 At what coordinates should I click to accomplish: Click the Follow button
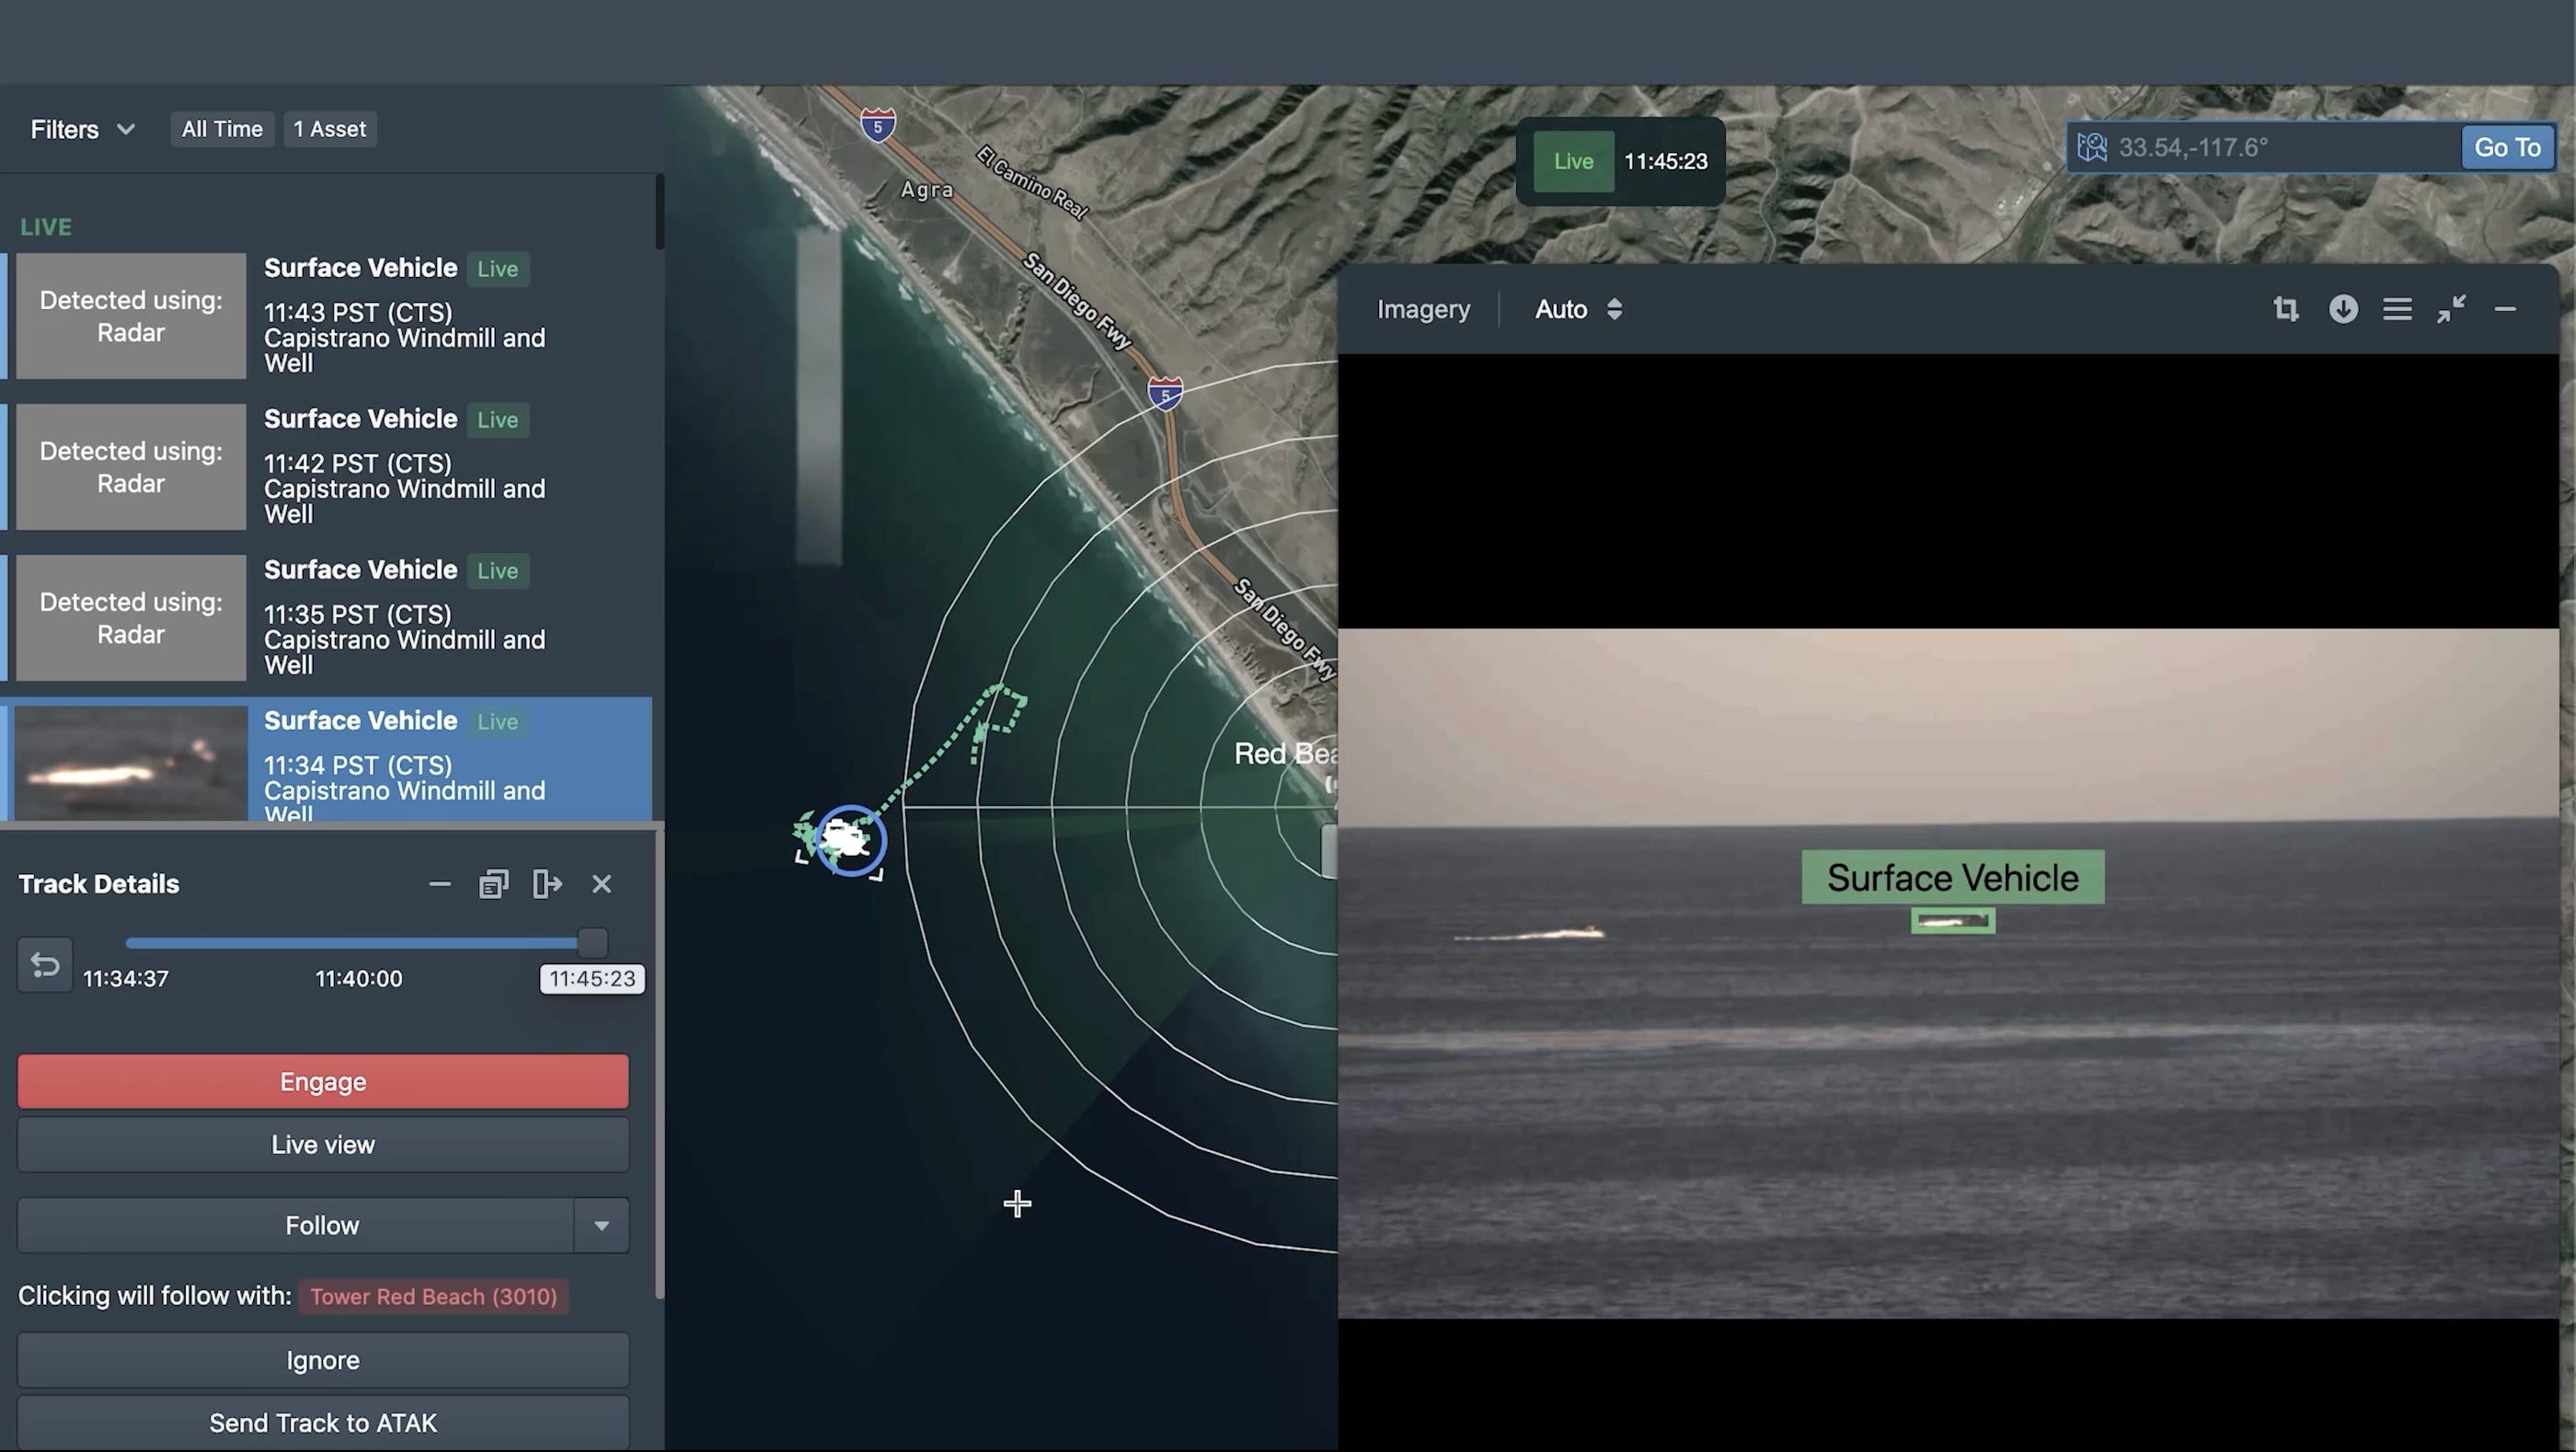pyautogui.click(x=296, y=1225)
